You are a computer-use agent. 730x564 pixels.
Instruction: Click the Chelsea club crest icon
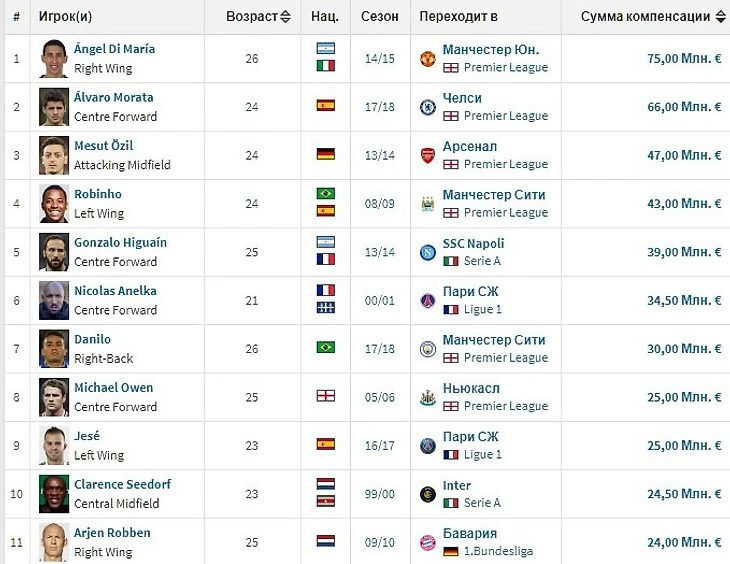click(427, 107)
